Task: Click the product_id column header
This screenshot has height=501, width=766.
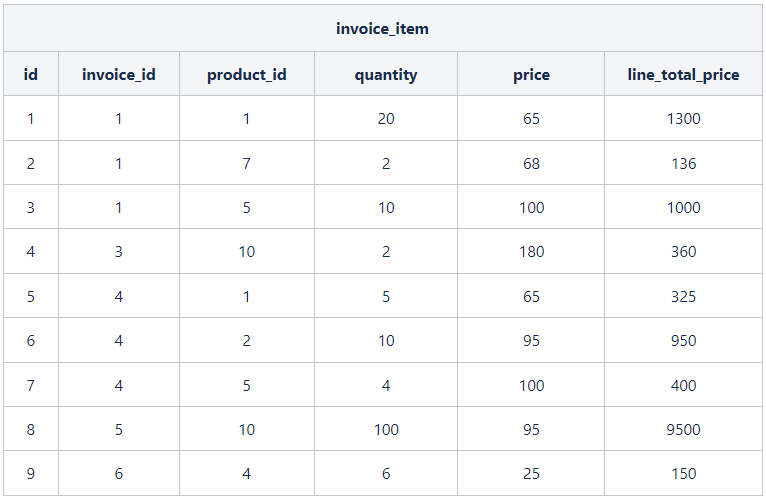Action: pyautogui.click(x=247, y=75)
